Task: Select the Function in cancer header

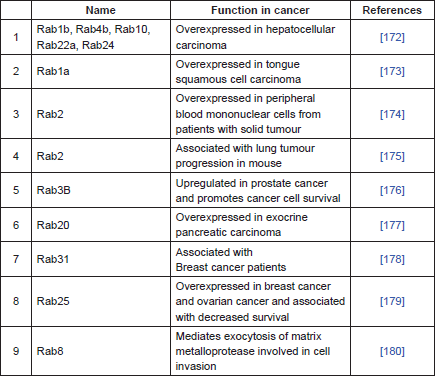Action: [260, 10]
